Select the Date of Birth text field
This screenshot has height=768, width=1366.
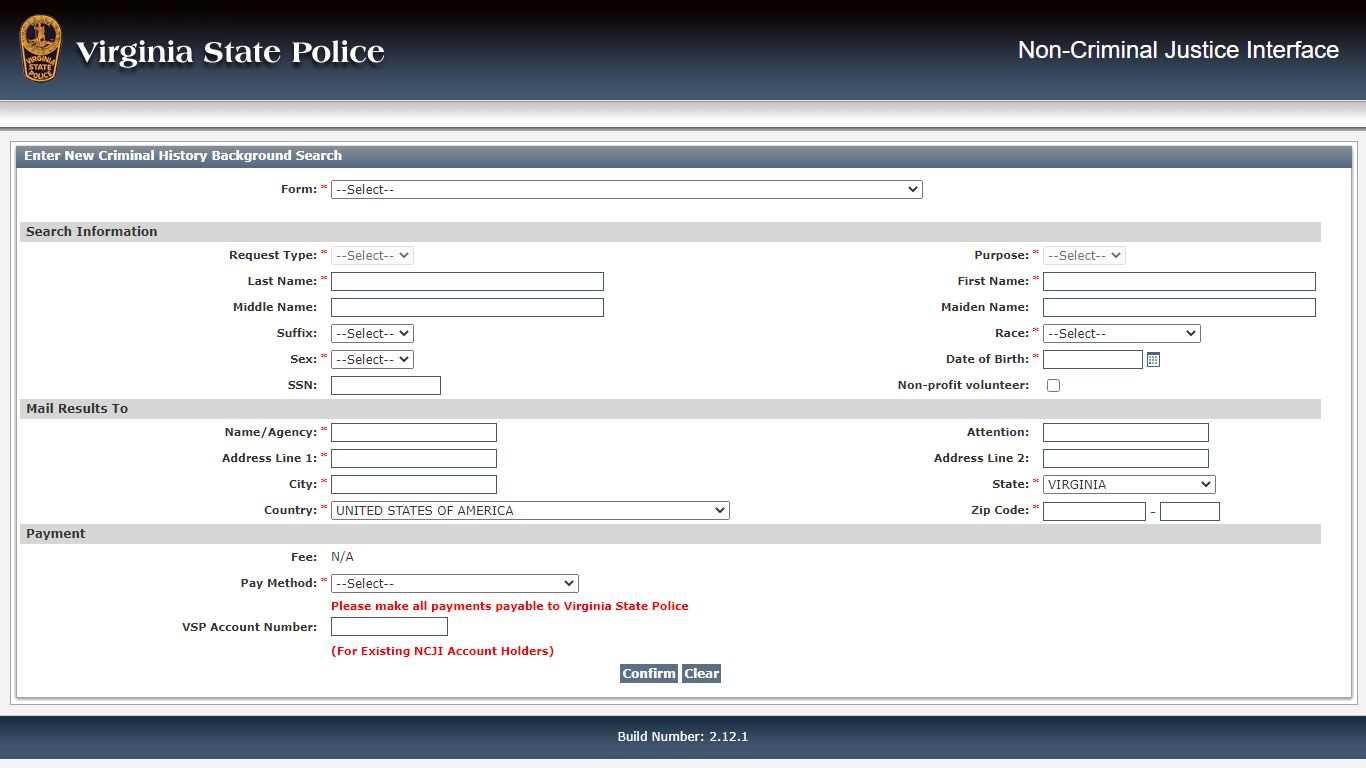[x=1093, y=360]
